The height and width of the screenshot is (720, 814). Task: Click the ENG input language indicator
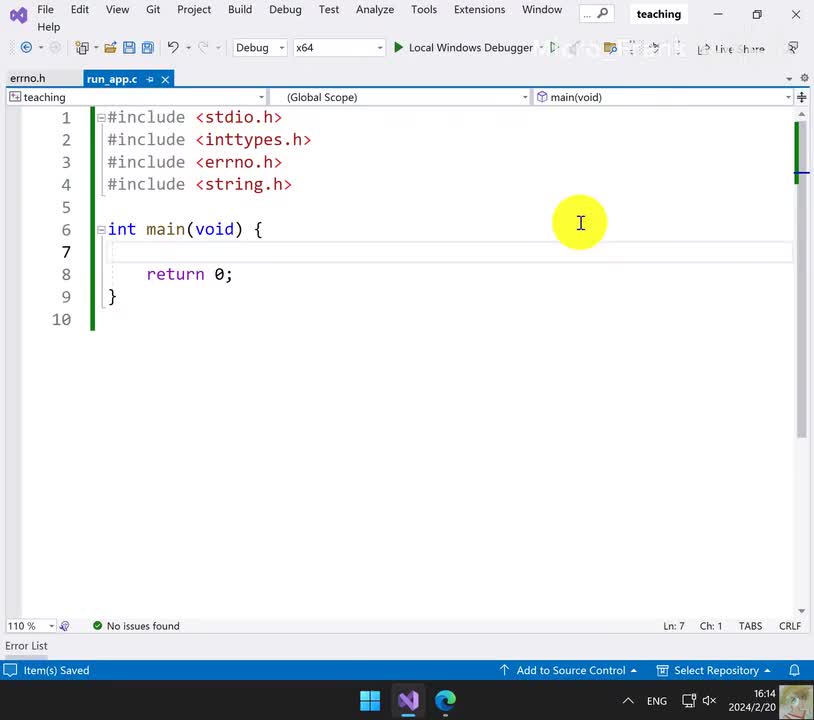[657, 701]
